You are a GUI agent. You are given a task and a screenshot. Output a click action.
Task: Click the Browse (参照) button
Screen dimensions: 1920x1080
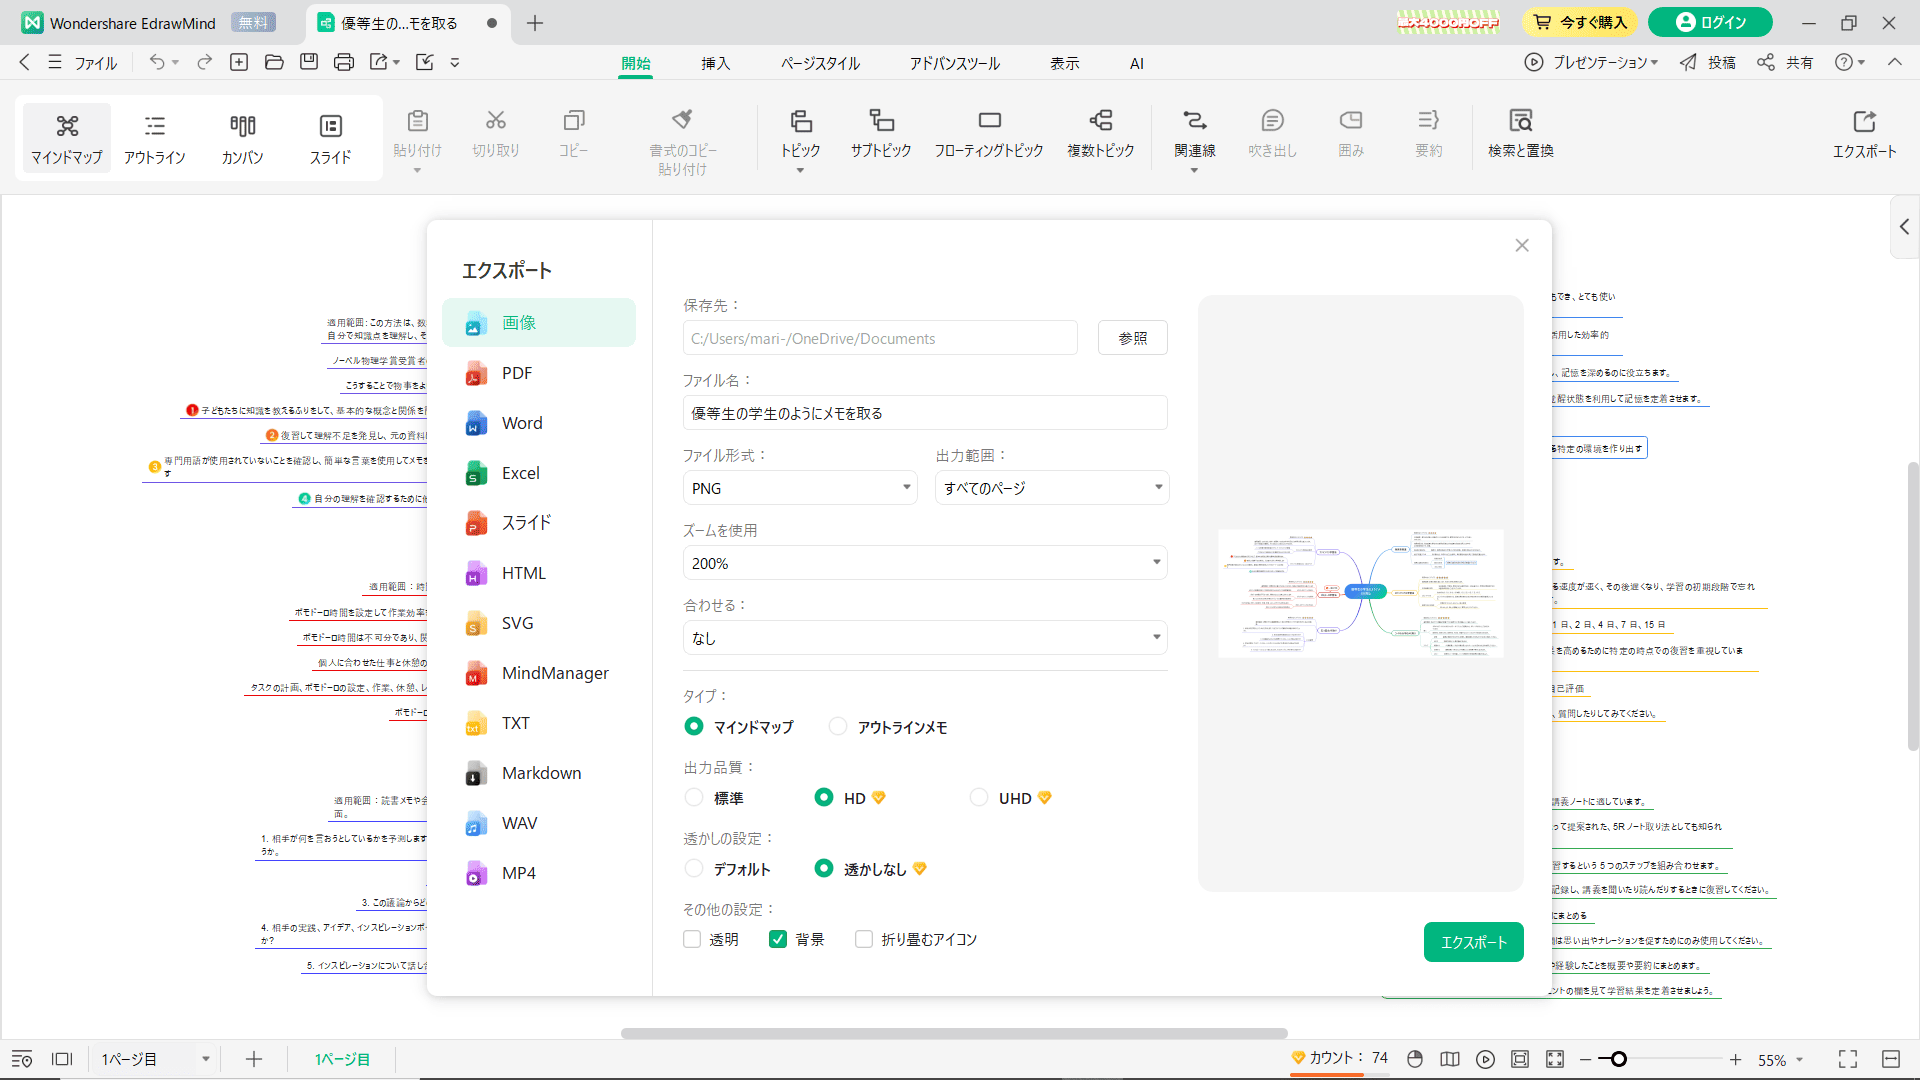1132,338
